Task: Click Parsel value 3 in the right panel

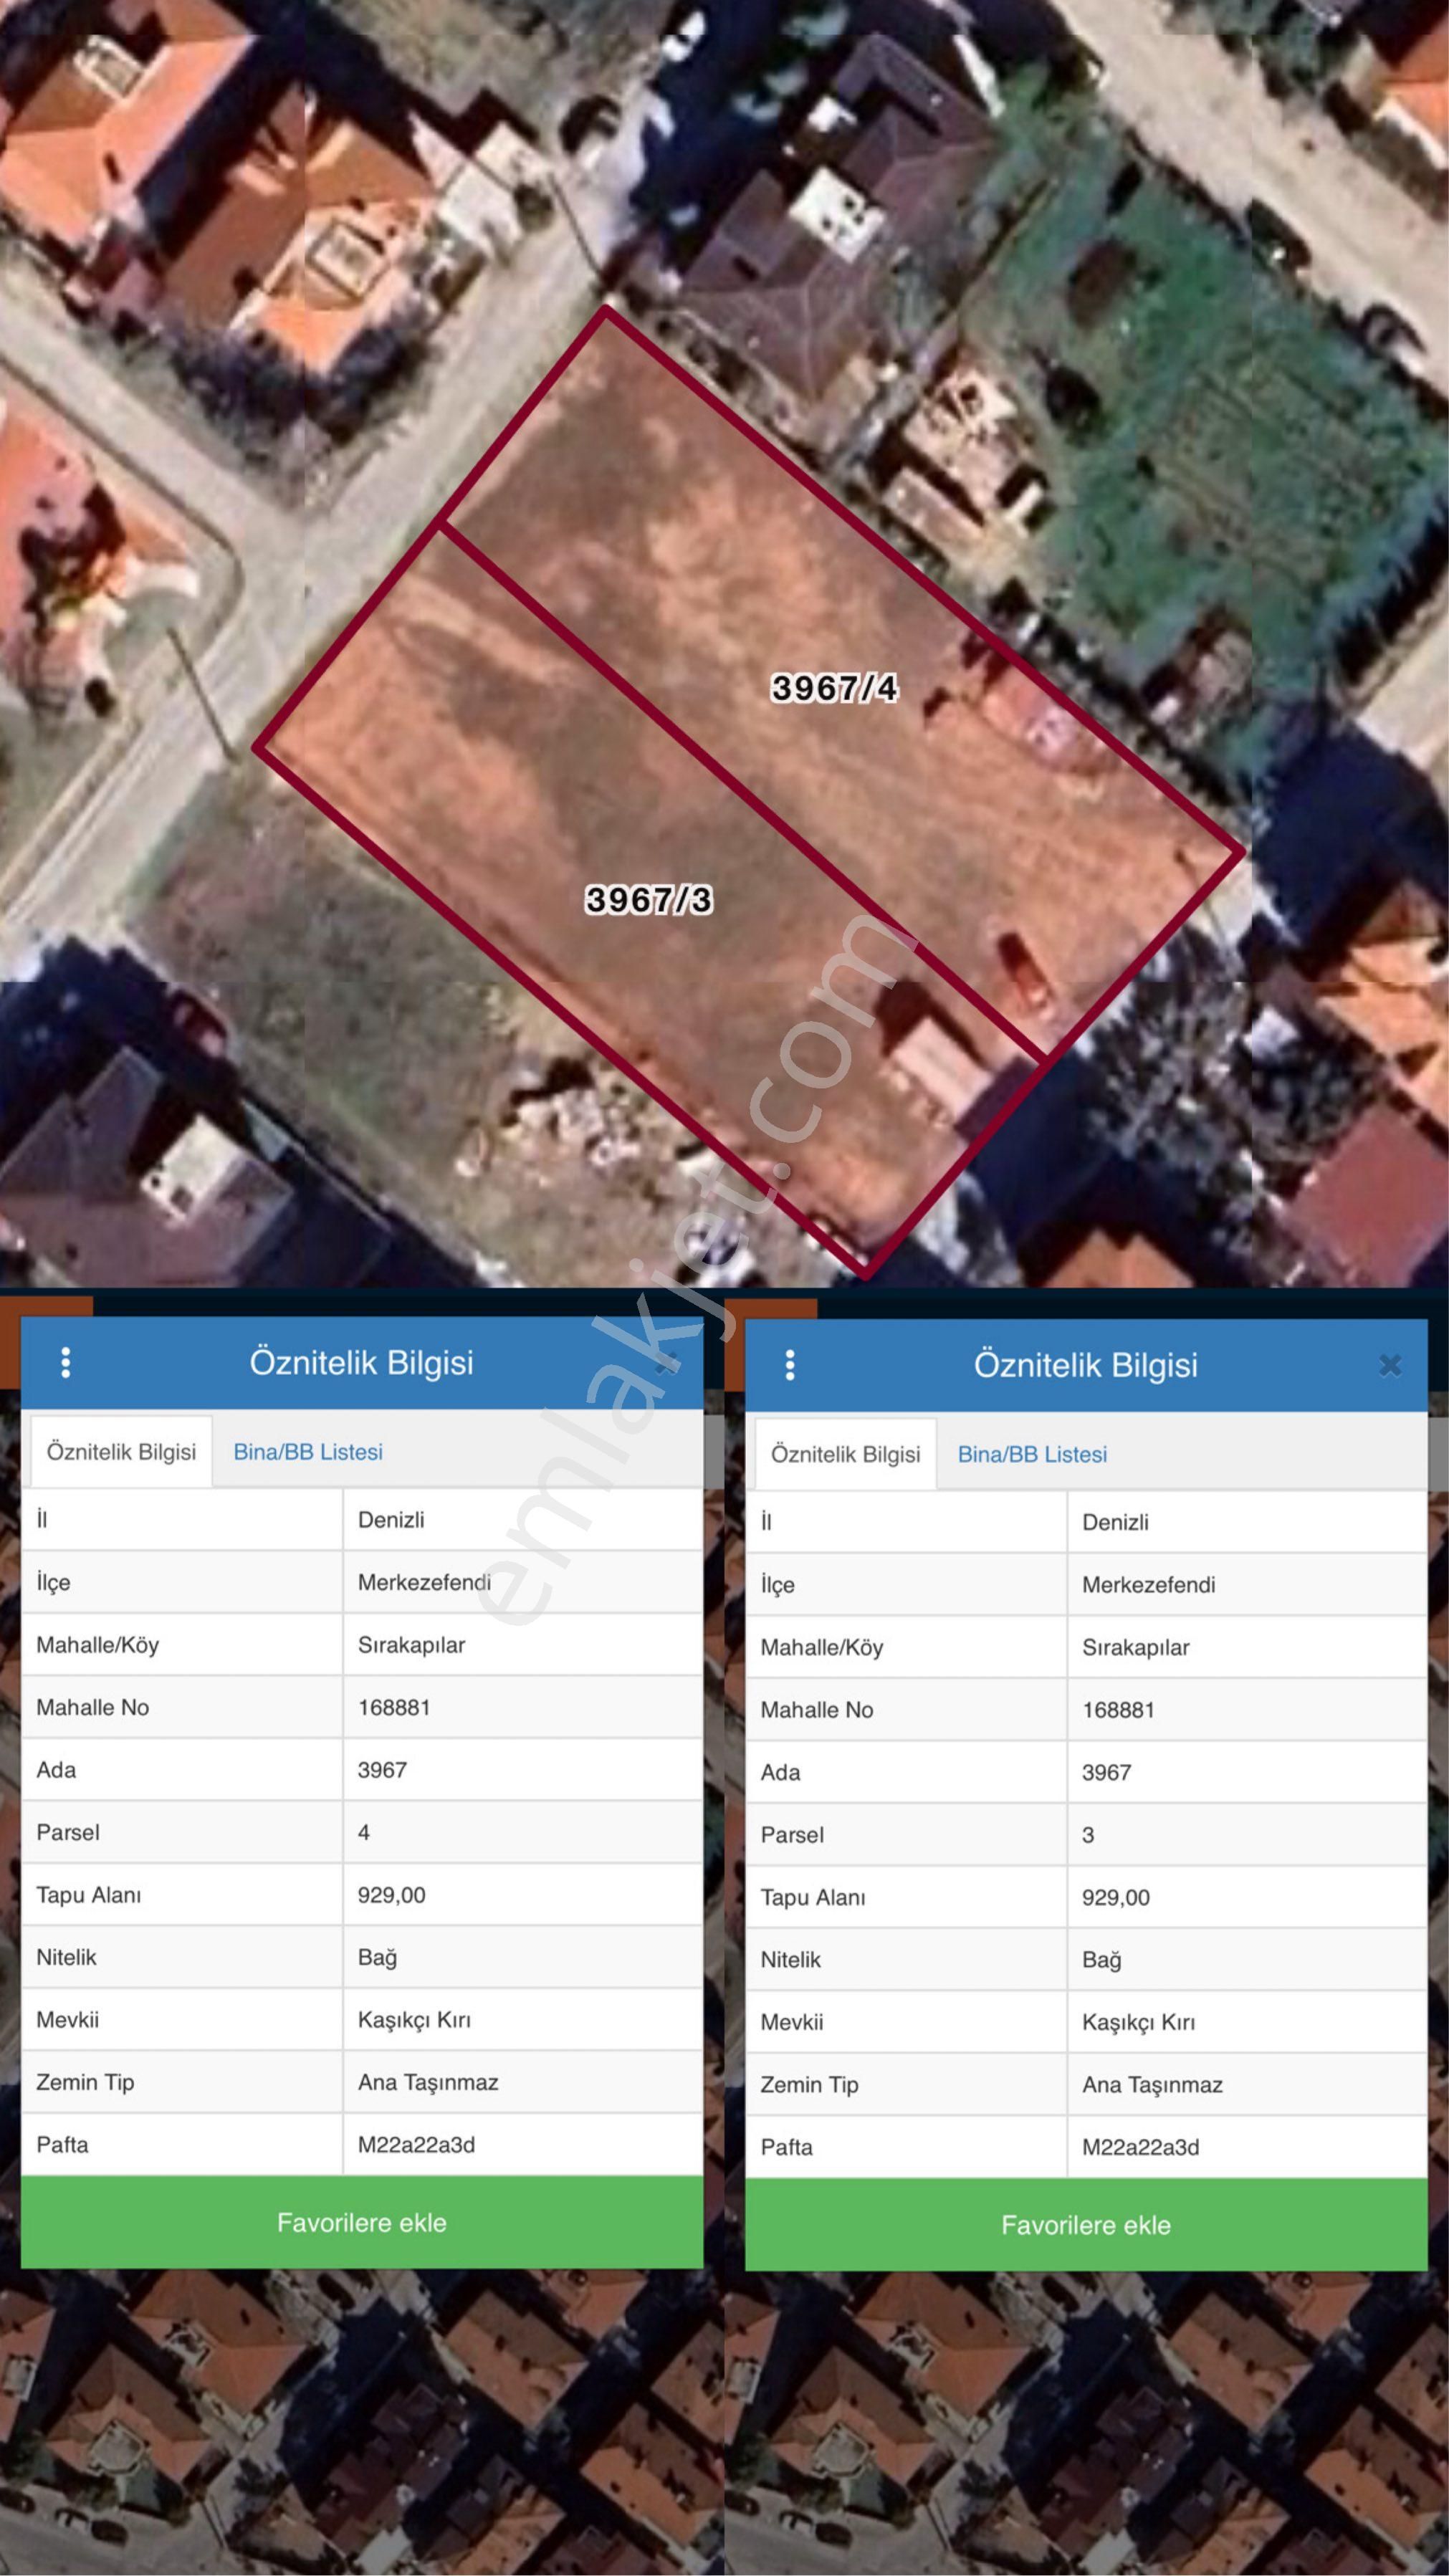Action: [1088, 1835]
